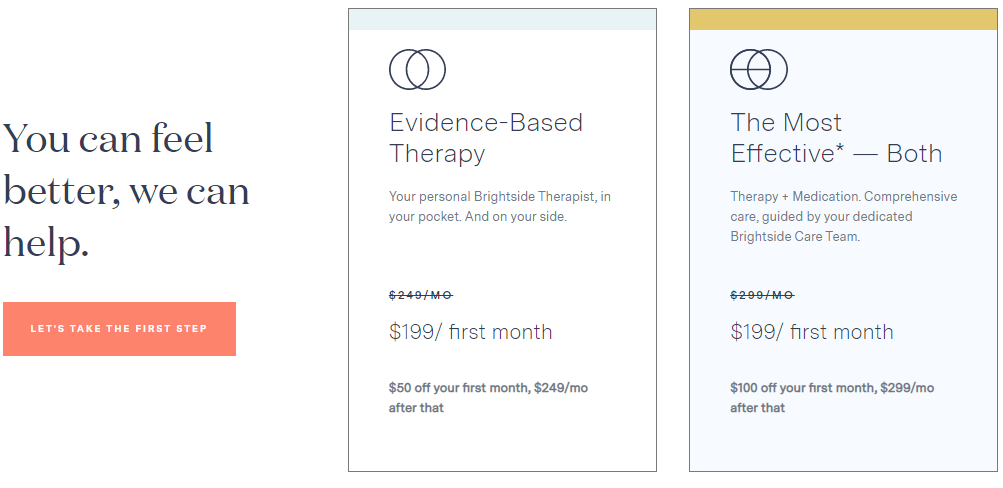Screen dimensions: 1003x488
Task: Choose the Evidence-Based Therapy plan card
Action: [502, 240]
